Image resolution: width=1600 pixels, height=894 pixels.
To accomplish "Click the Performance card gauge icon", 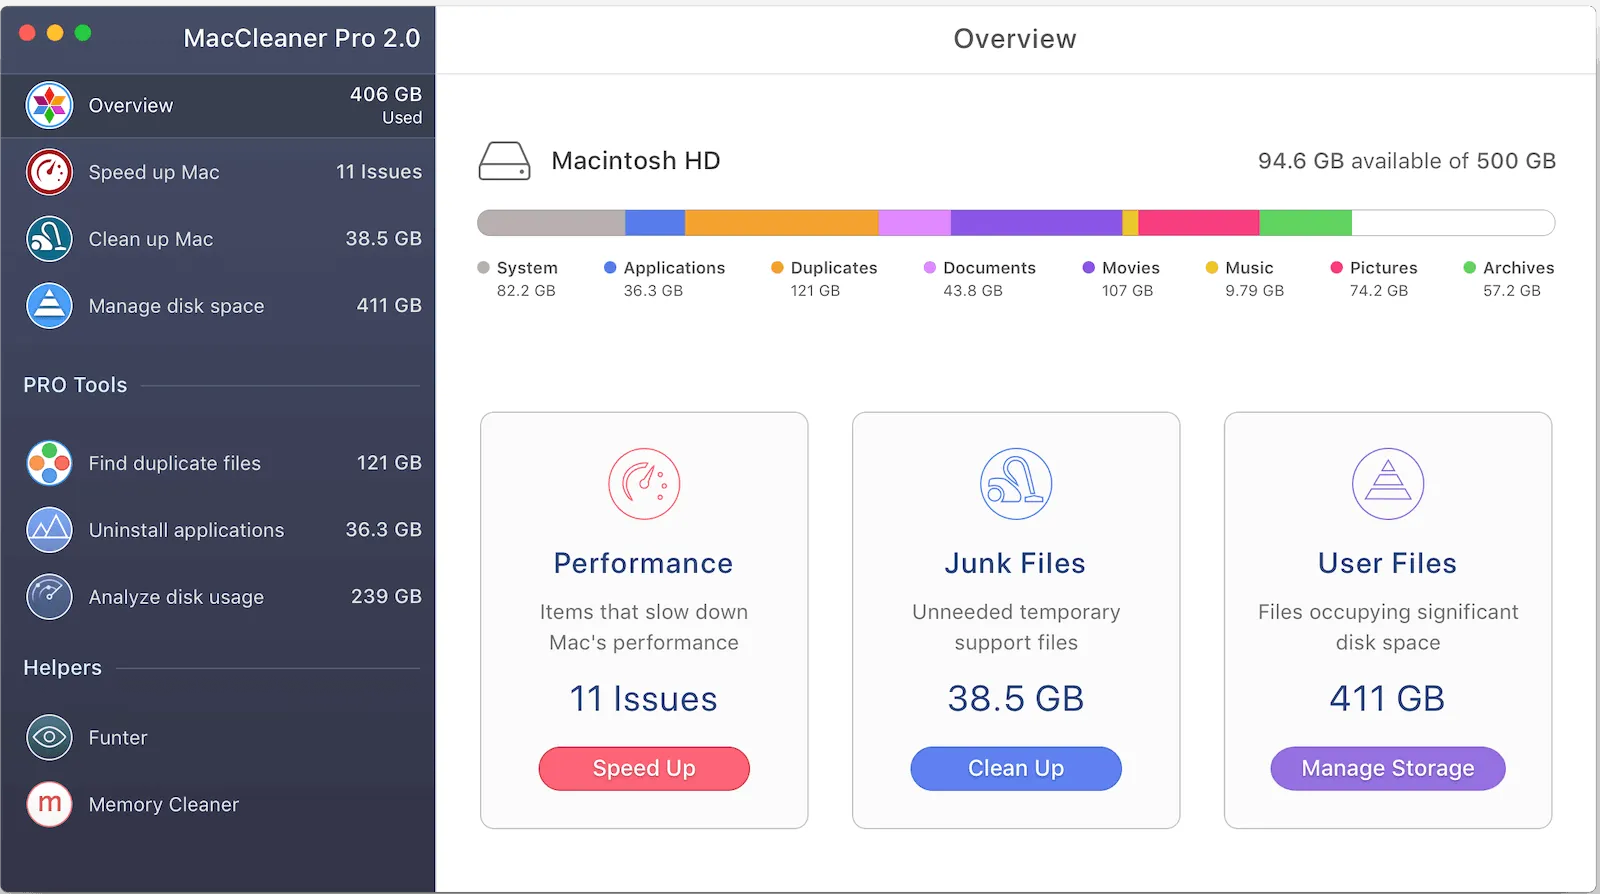I will [x=644, y=484].
